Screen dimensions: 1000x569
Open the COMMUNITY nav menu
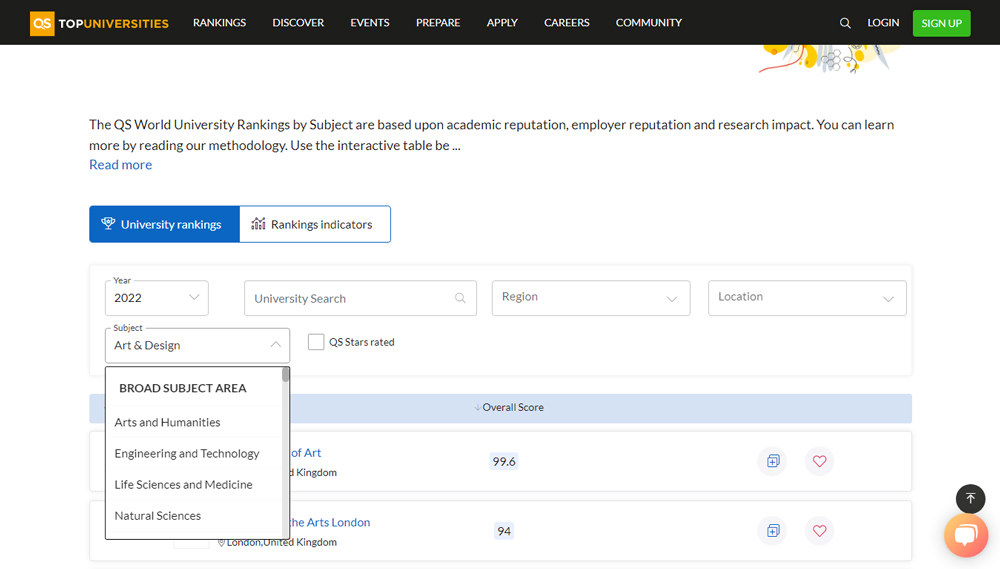[649, 23]
